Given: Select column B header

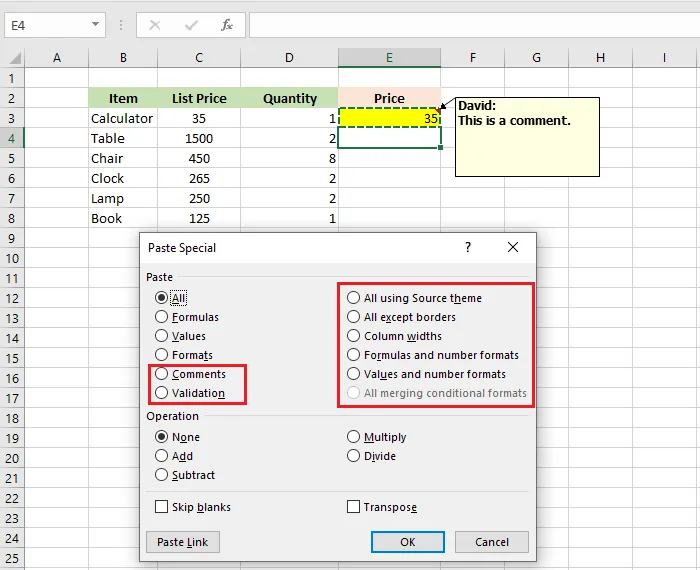Looking at the screenshot, I should [x=123, y=58].
